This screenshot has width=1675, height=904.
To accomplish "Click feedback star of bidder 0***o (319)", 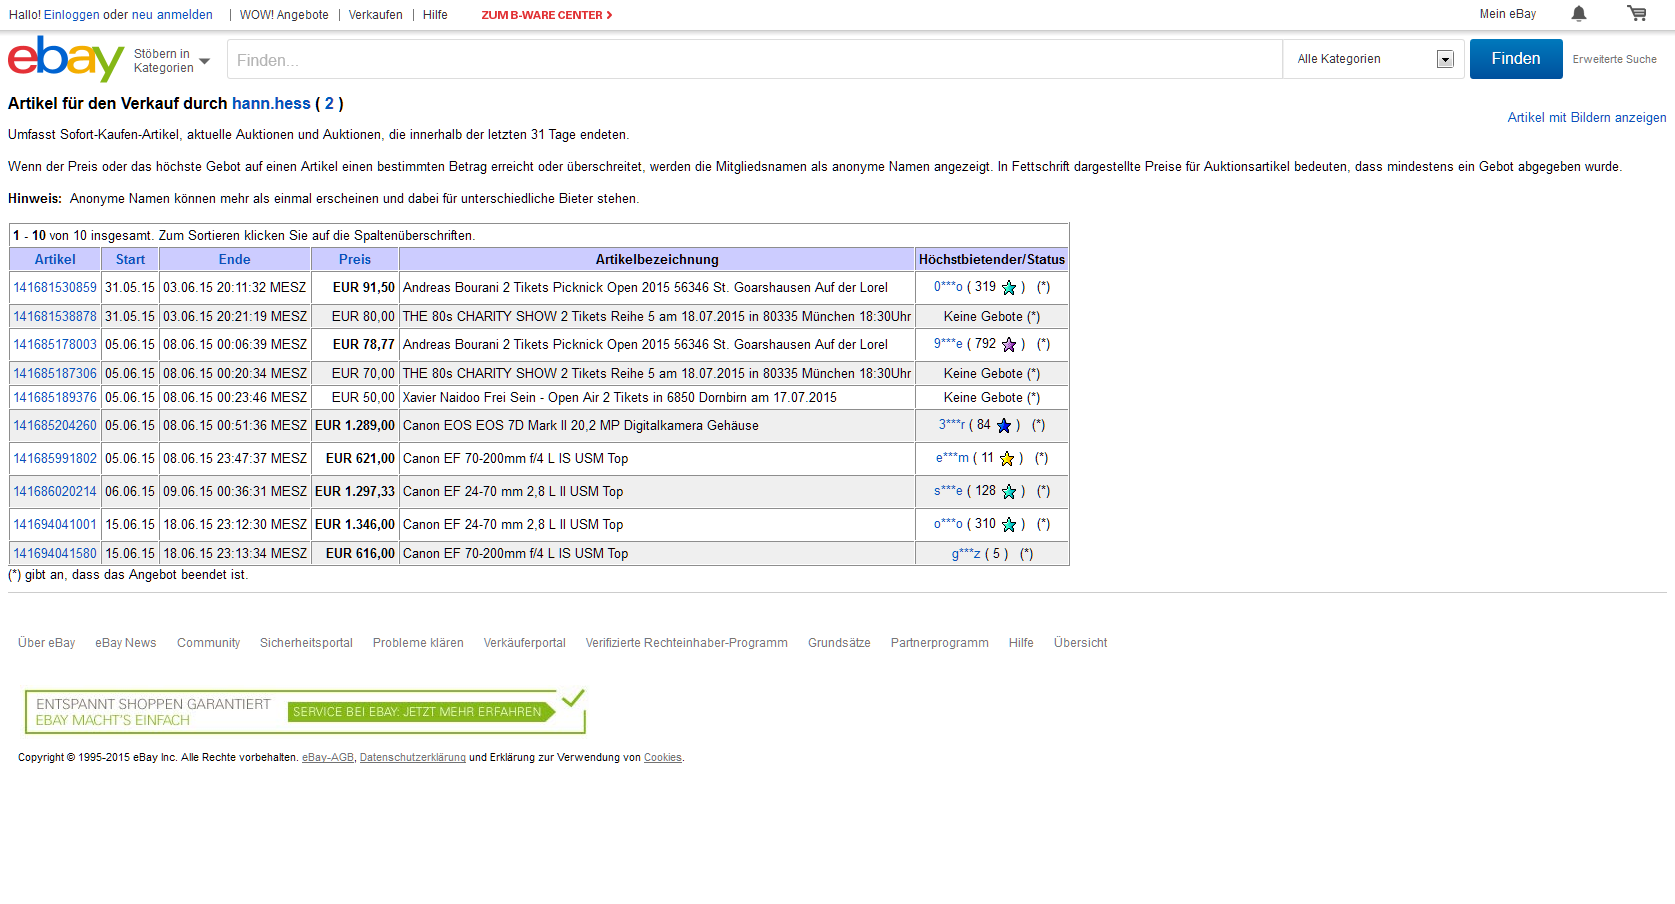I will [1009, 288].
